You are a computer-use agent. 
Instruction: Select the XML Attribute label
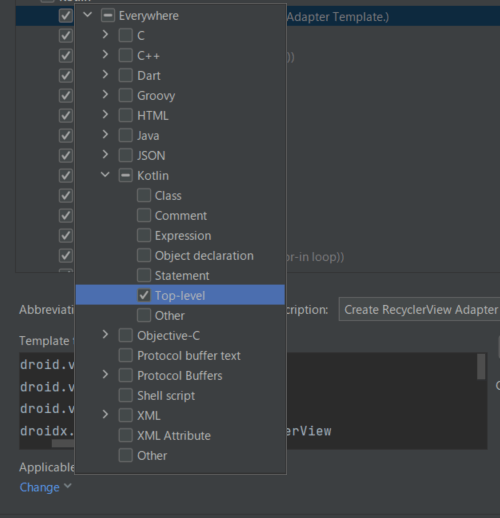click(x=174, y=436)
